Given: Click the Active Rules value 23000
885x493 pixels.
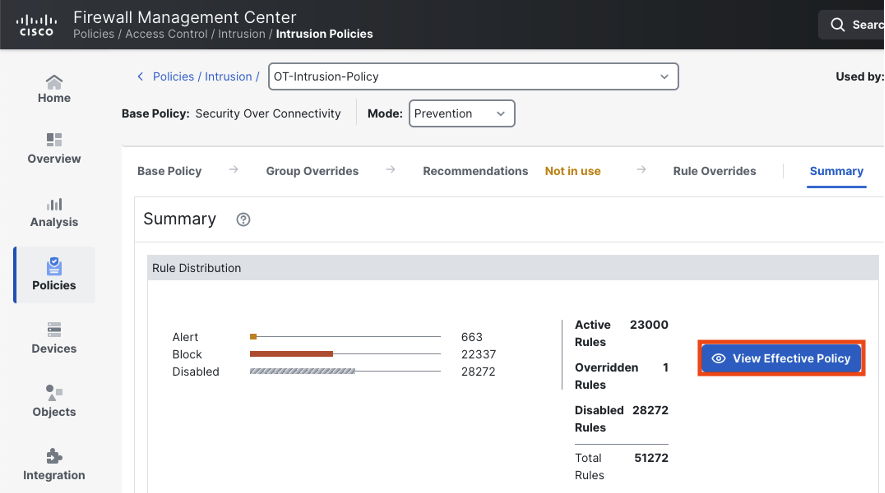Looking at the screenshot, I should click(649, 325).
